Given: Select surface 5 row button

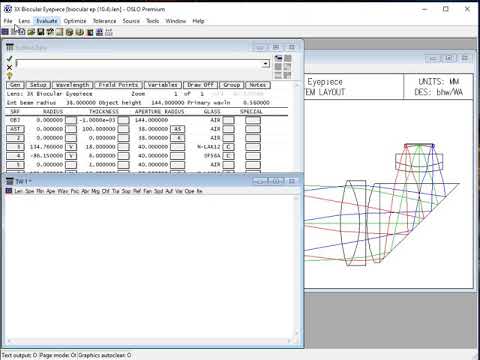Looking at the screenshot, I should click(15, 165).
